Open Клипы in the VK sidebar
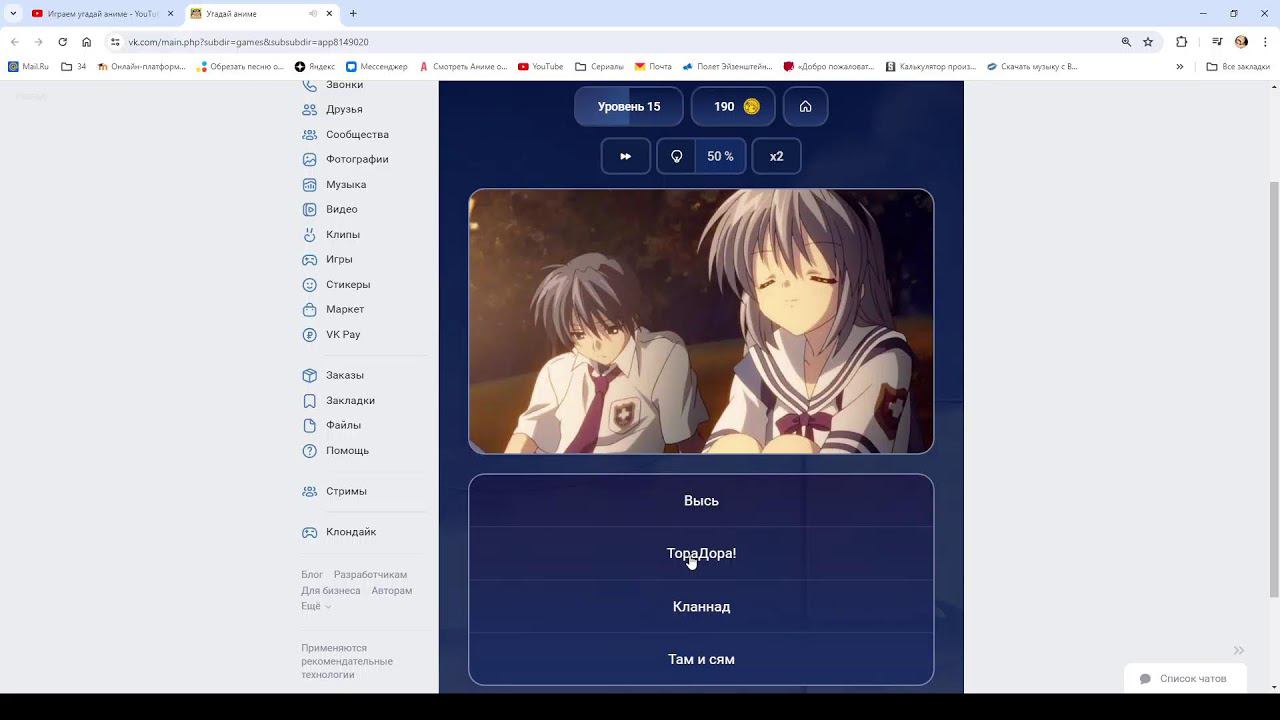The height and width of the screenshot is (720, 1280). (x=343, y=234)
